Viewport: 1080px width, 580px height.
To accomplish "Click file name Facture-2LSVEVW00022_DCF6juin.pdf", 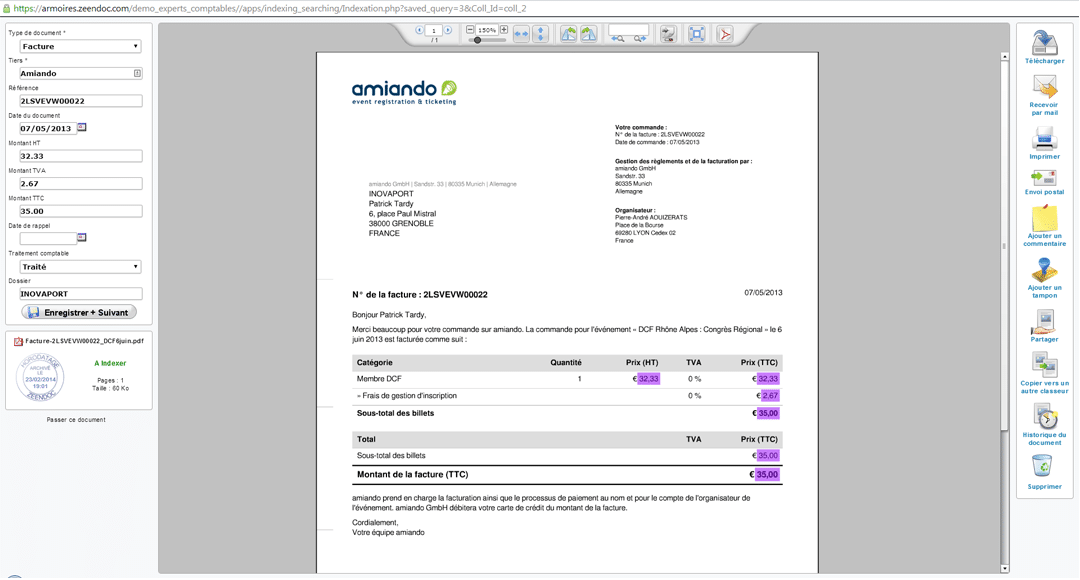I will tap(84, 341).
